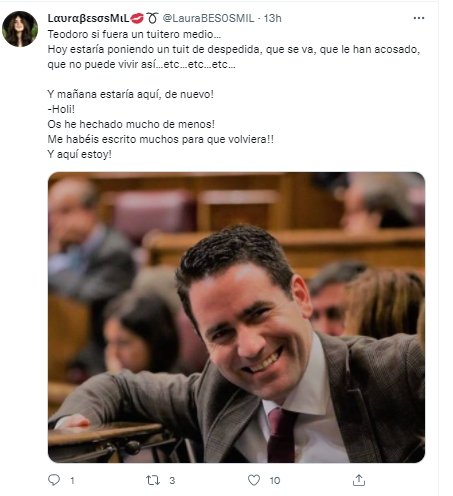
Task: Click the "Os he hechado mucho de menos!" line
Action: (131, 124)
